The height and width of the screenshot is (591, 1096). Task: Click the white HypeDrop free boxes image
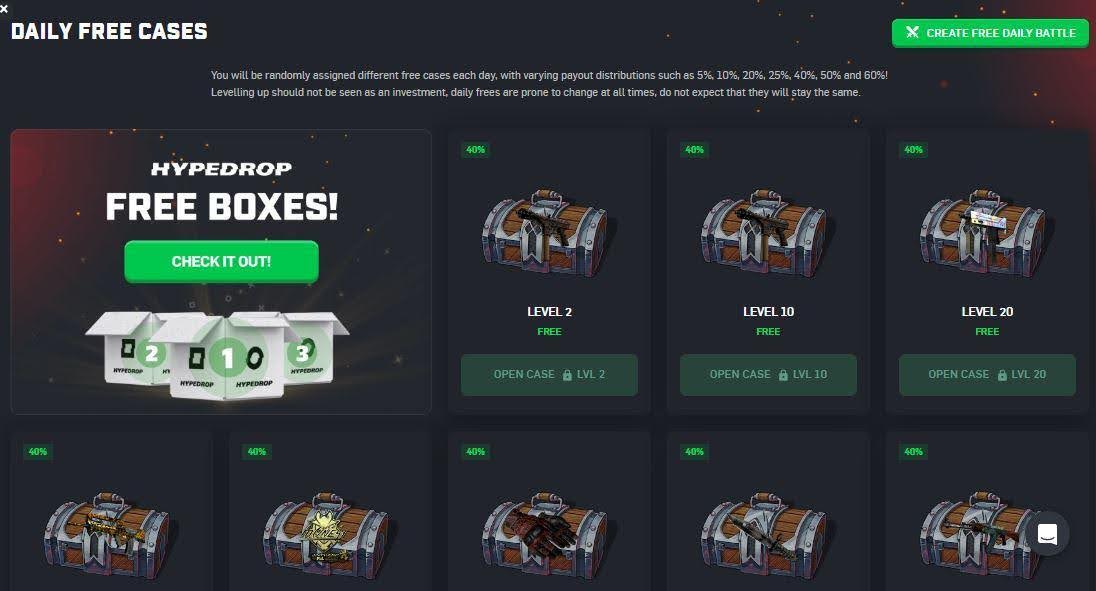(217, 355)
